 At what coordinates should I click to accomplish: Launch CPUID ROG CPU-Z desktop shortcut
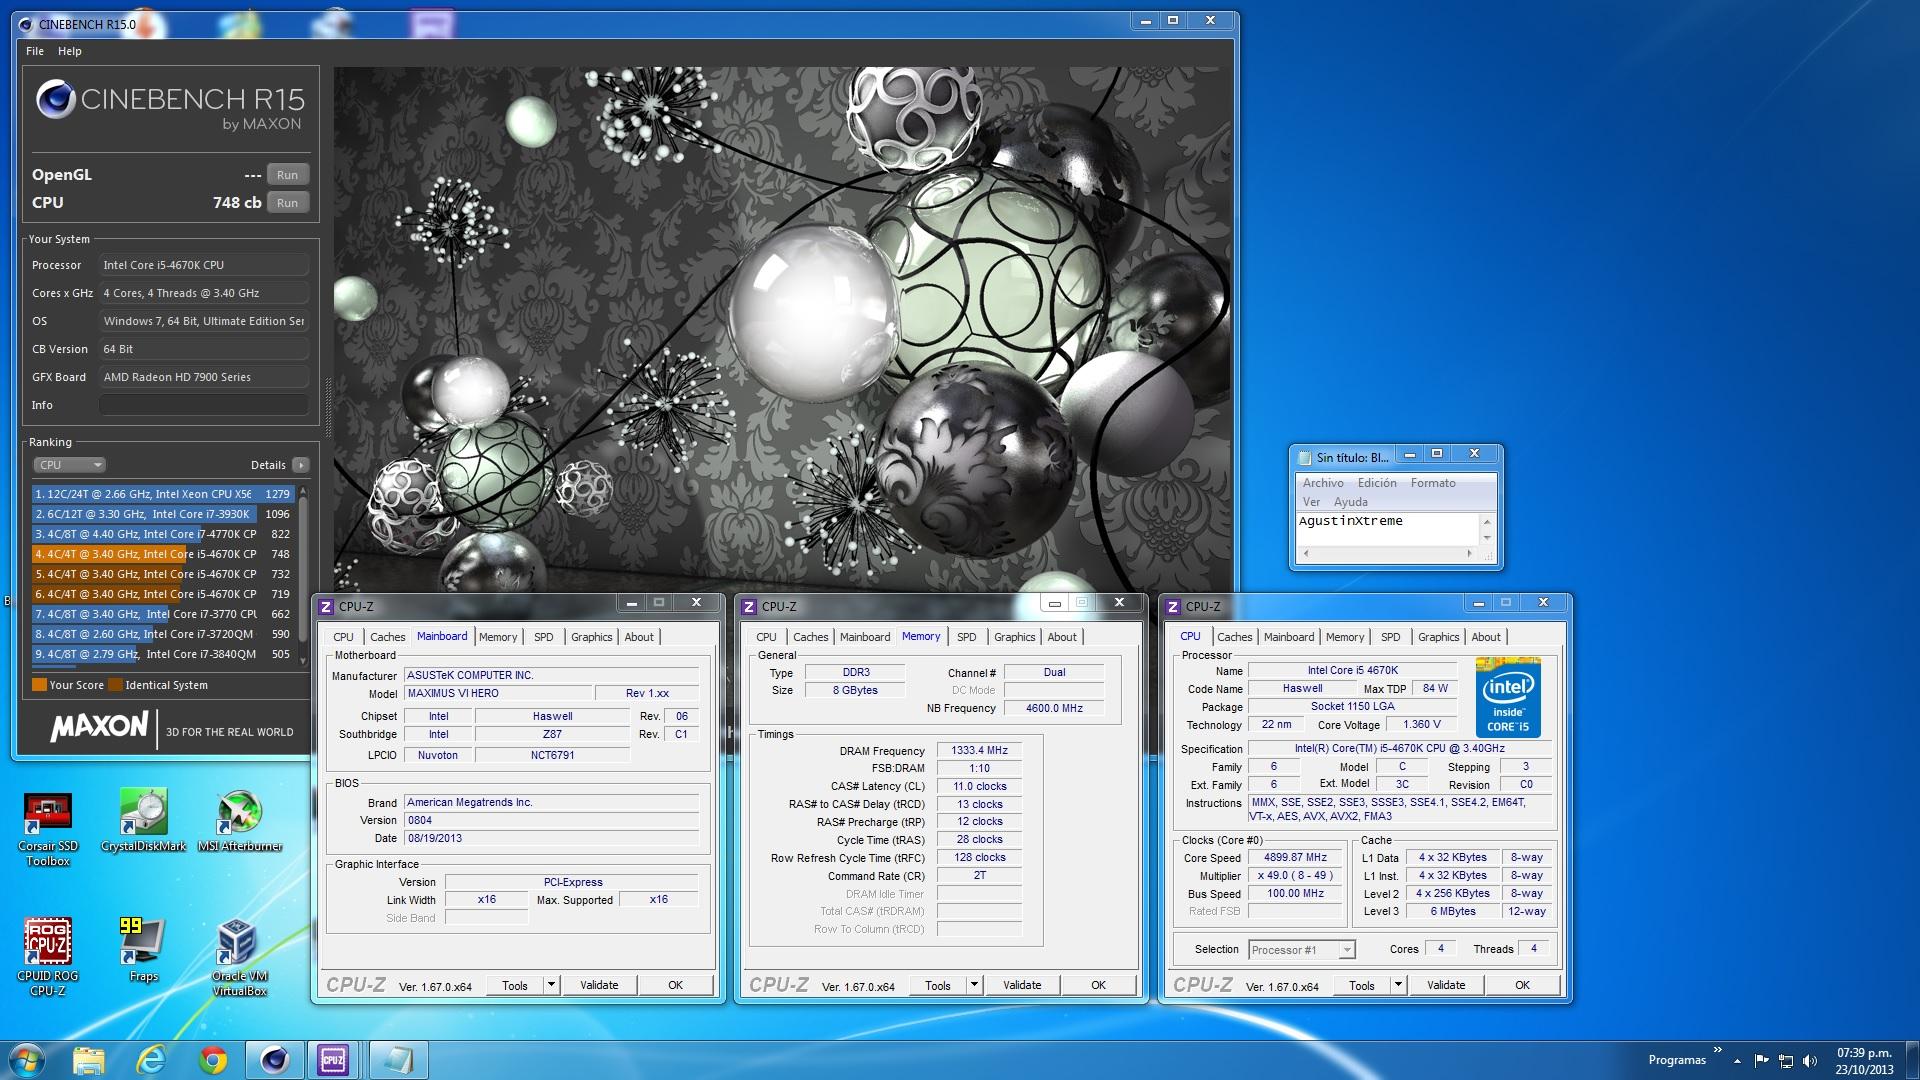48,957
